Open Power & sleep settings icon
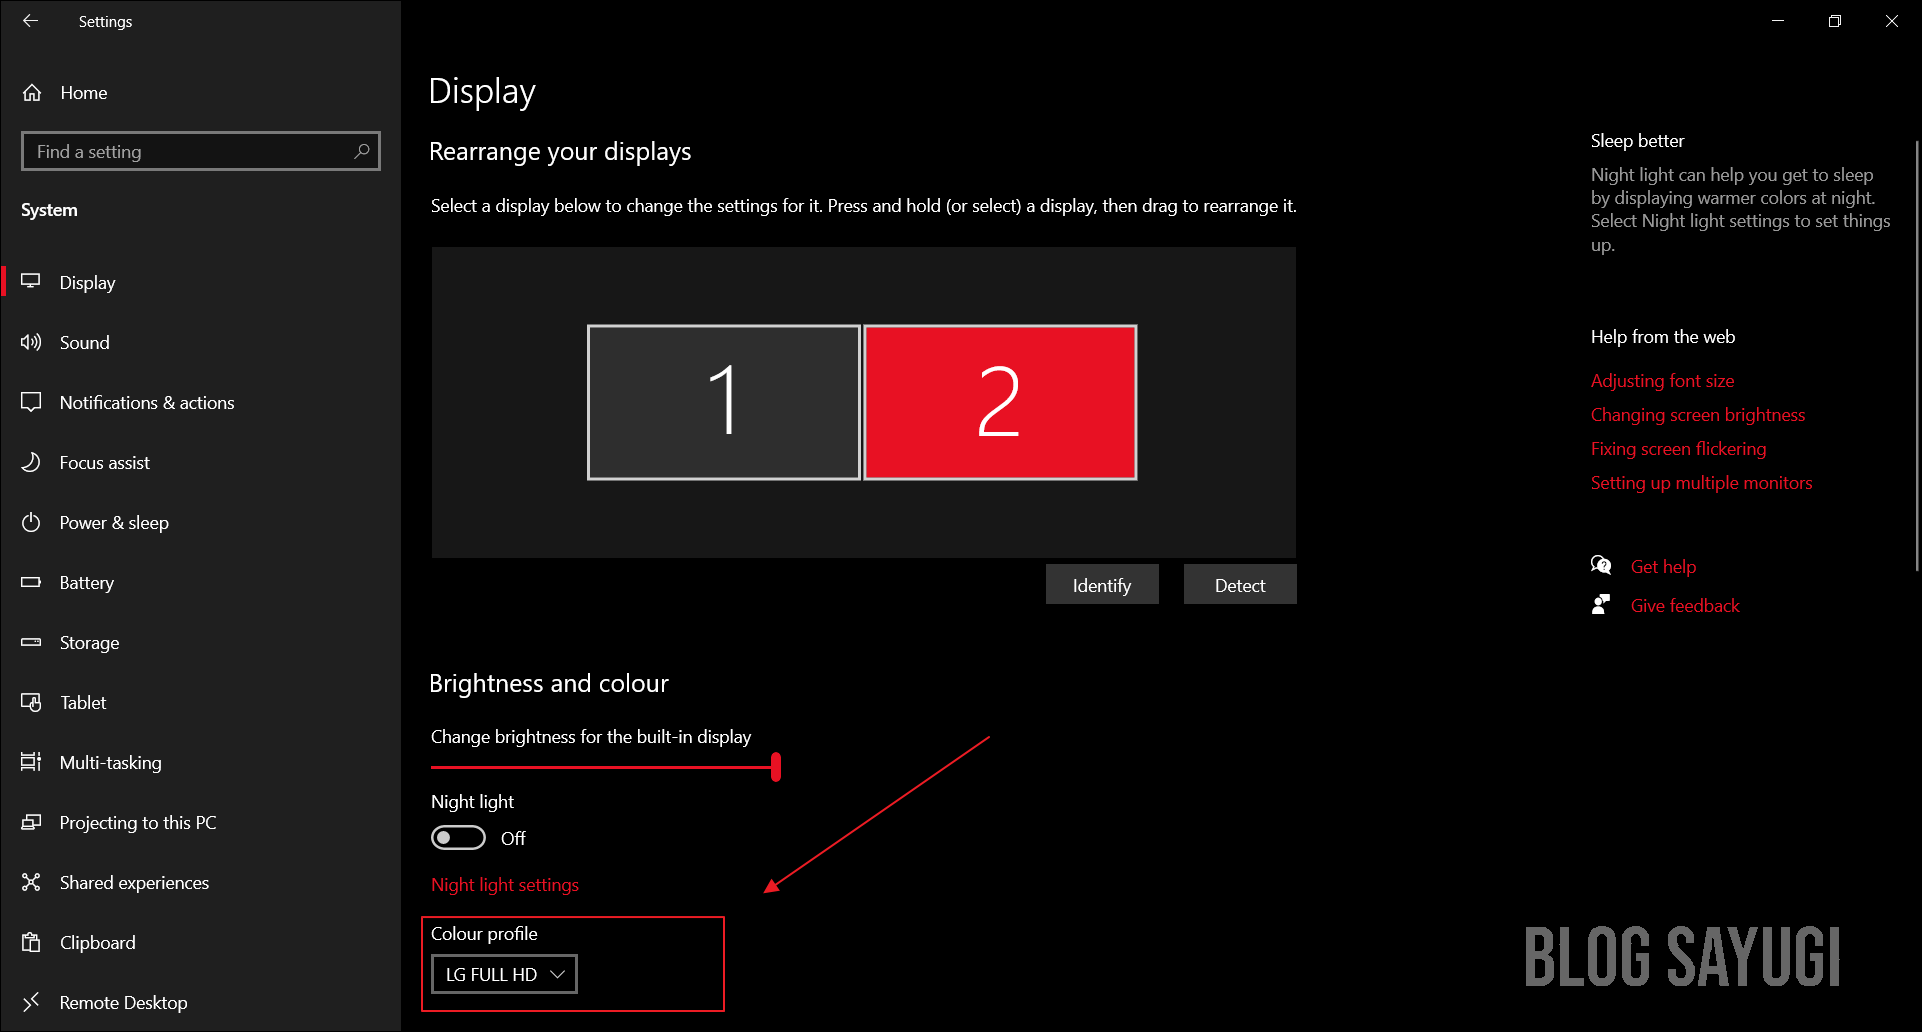The image size is (1922, 1032). [x=31, y=522]
